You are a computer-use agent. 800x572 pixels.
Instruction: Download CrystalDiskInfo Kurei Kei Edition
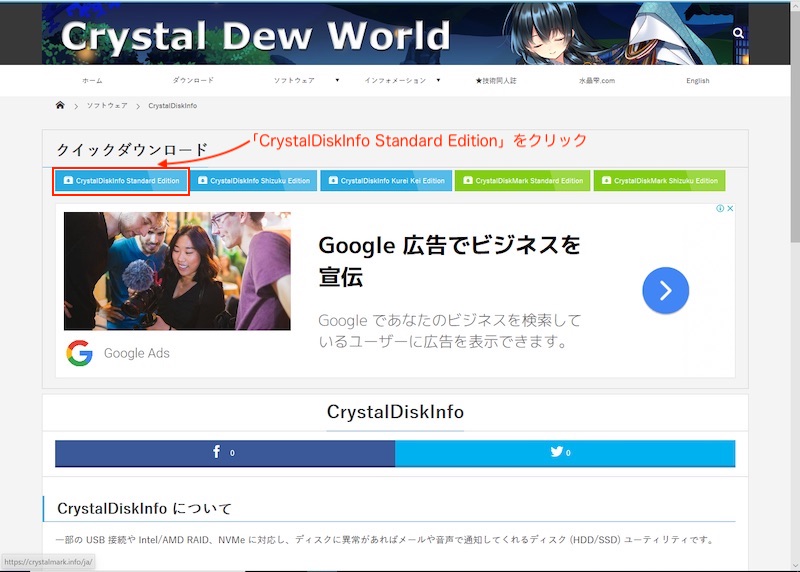click(x=386, y=181)
